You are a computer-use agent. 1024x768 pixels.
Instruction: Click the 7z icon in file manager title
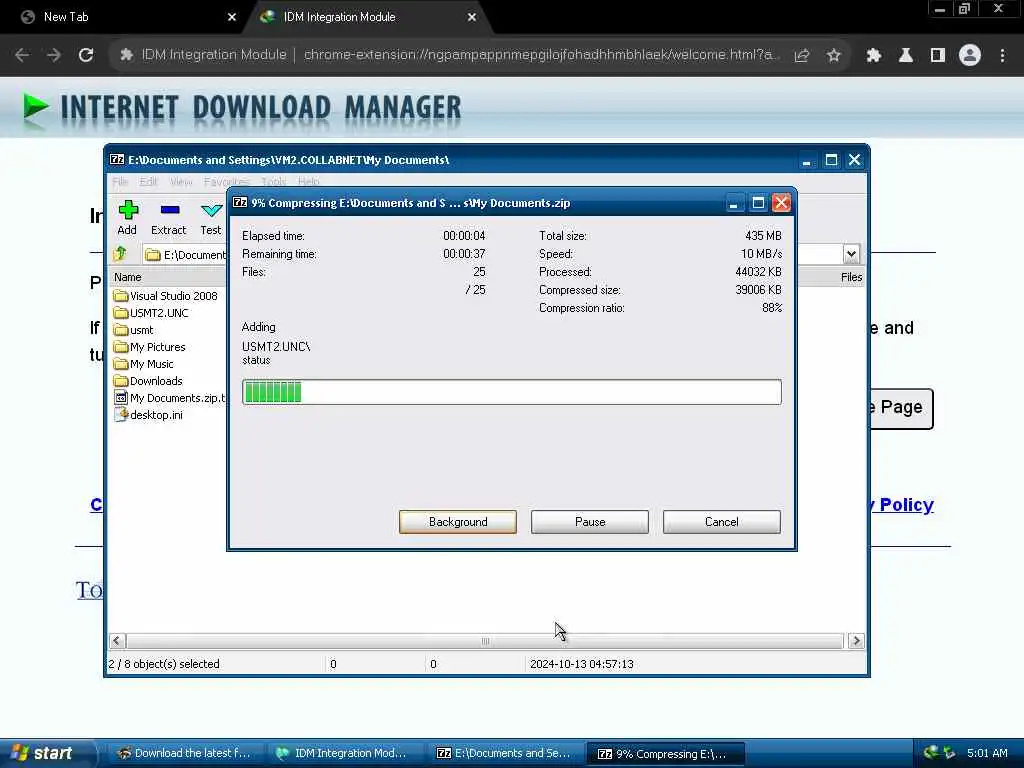click(x=117, y=159)
